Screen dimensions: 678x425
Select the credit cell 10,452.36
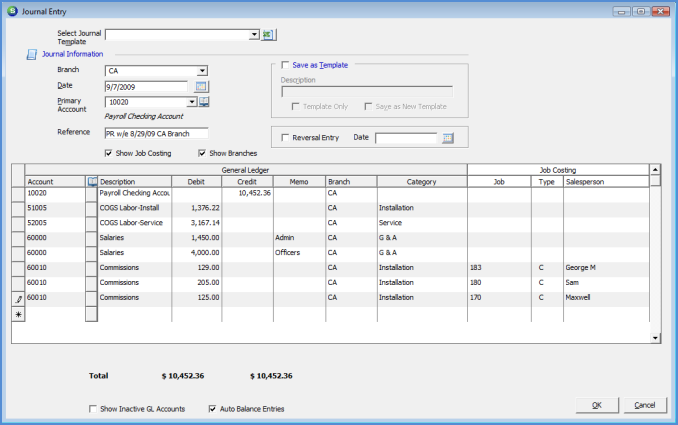pos(247,193)
